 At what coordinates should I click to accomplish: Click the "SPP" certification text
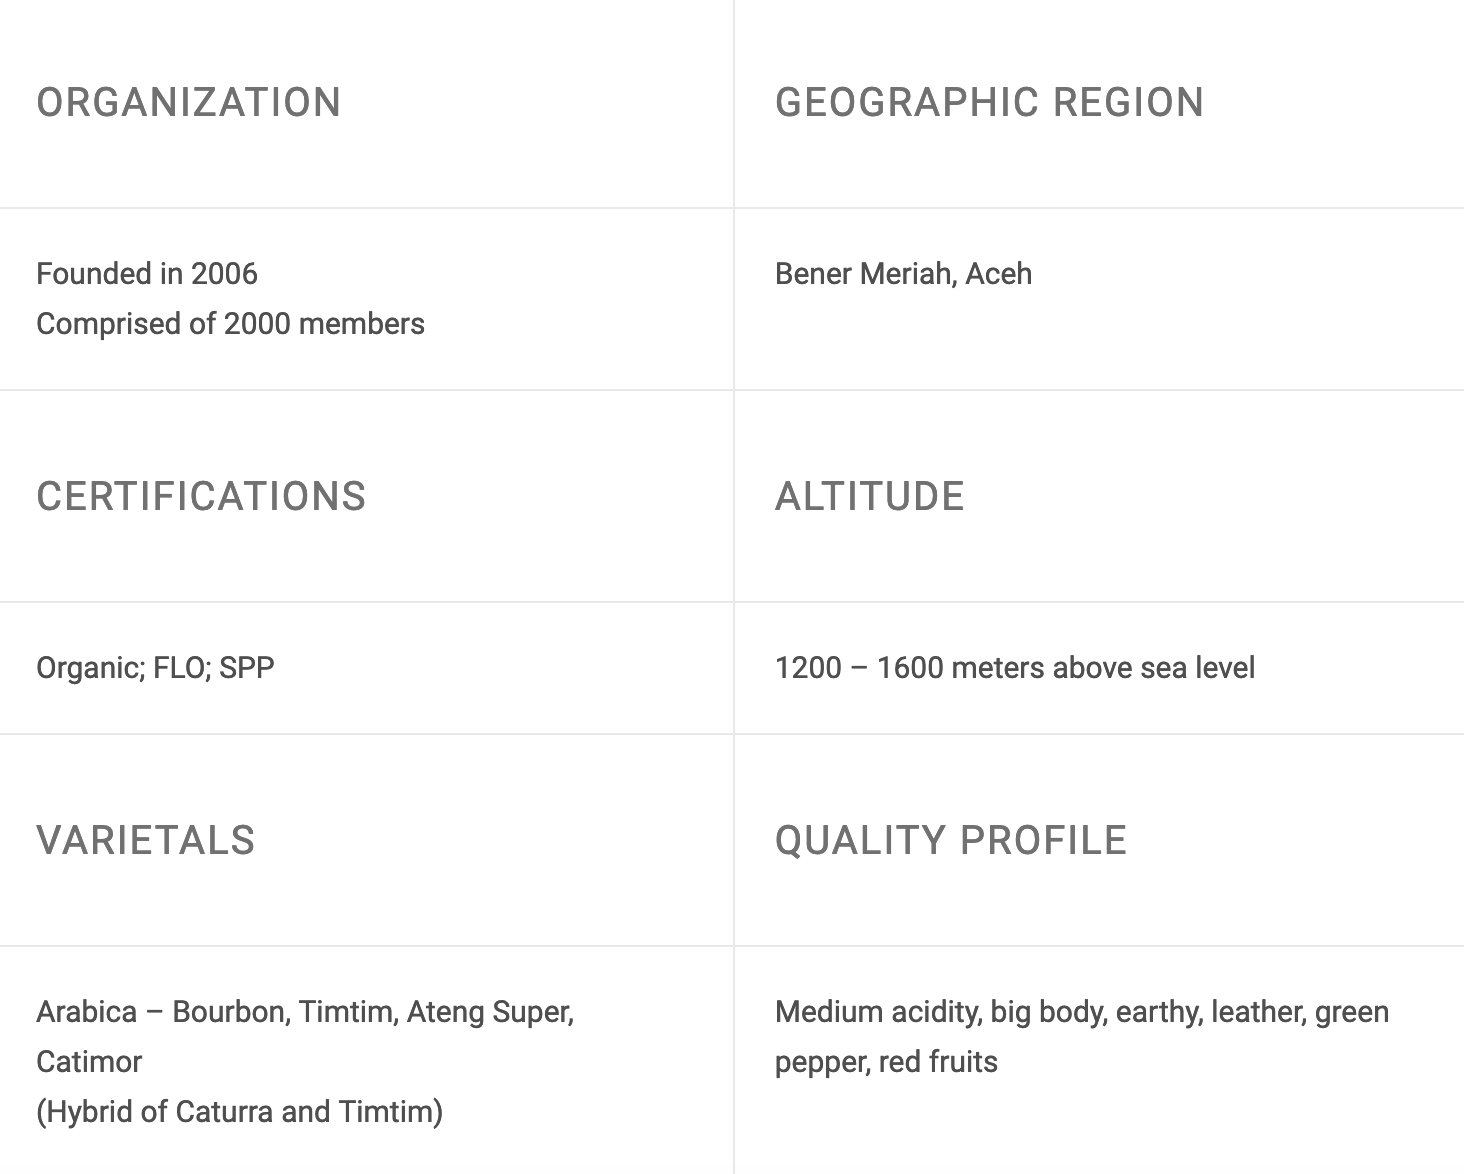(246, 668)
